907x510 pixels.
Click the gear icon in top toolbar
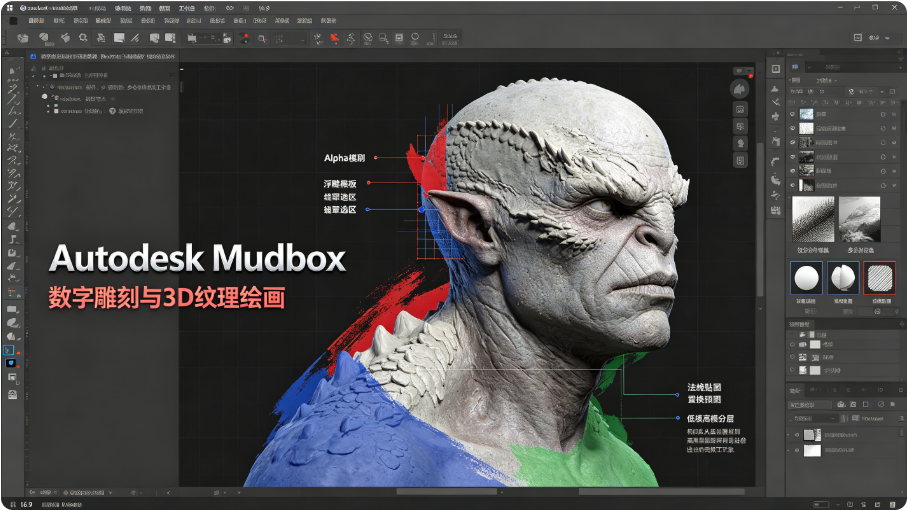(x=83, y=38)
